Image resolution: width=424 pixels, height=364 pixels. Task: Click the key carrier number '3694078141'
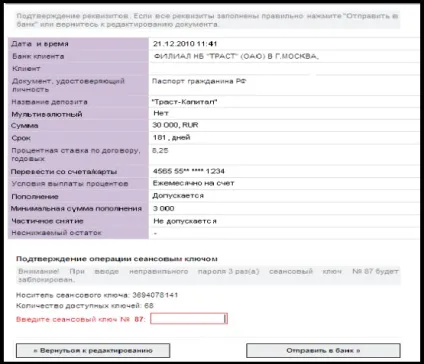click(x=155, y=295)
